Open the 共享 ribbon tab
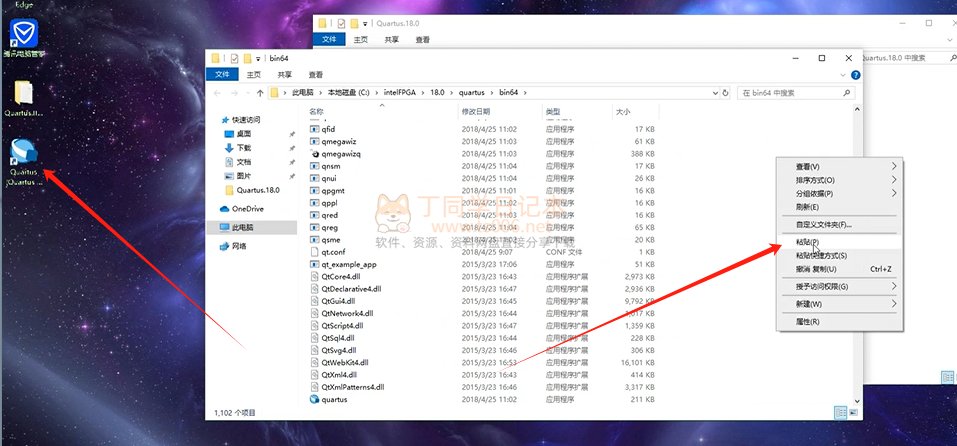Image resolution: width=957 pixels, height=446 pixels. coord(285,74)
